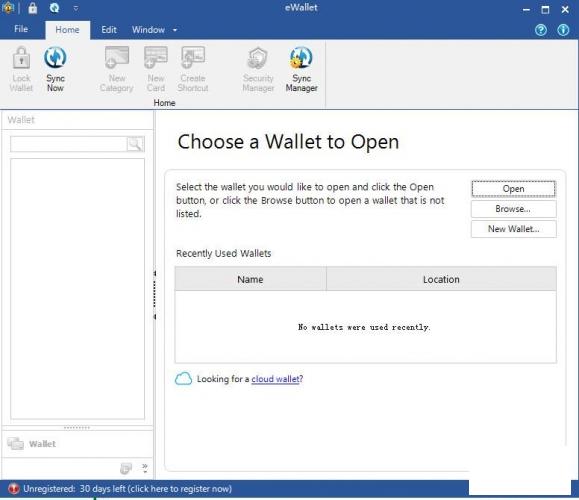
Task: Open the Window ribbon tab
Action: 148,30
